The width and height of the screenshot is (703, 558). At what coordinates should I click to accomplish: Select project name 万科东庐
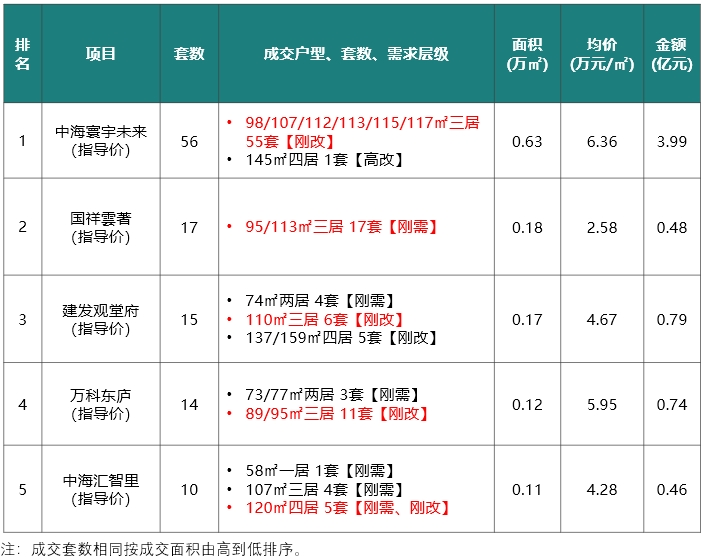point(101,395)
